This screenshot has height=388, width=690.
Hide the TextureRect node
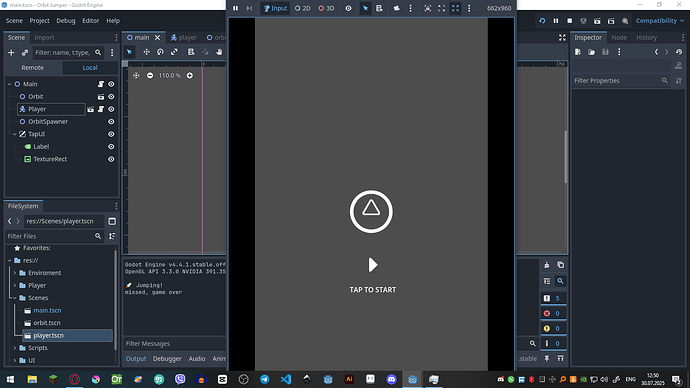tap(111, 159)
